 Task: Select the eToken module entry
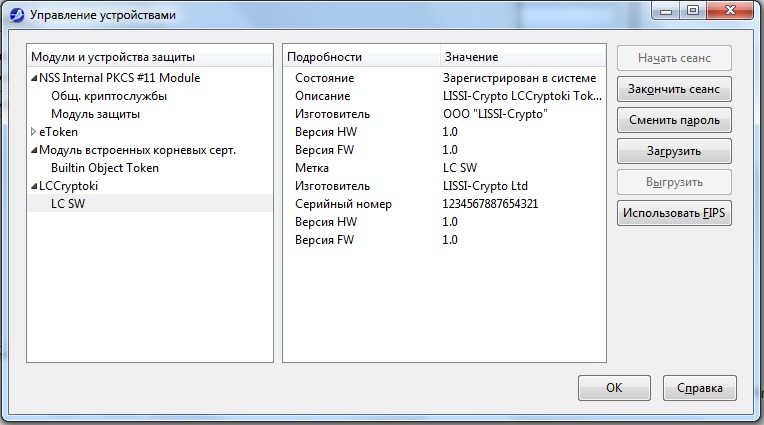point(58,132)
